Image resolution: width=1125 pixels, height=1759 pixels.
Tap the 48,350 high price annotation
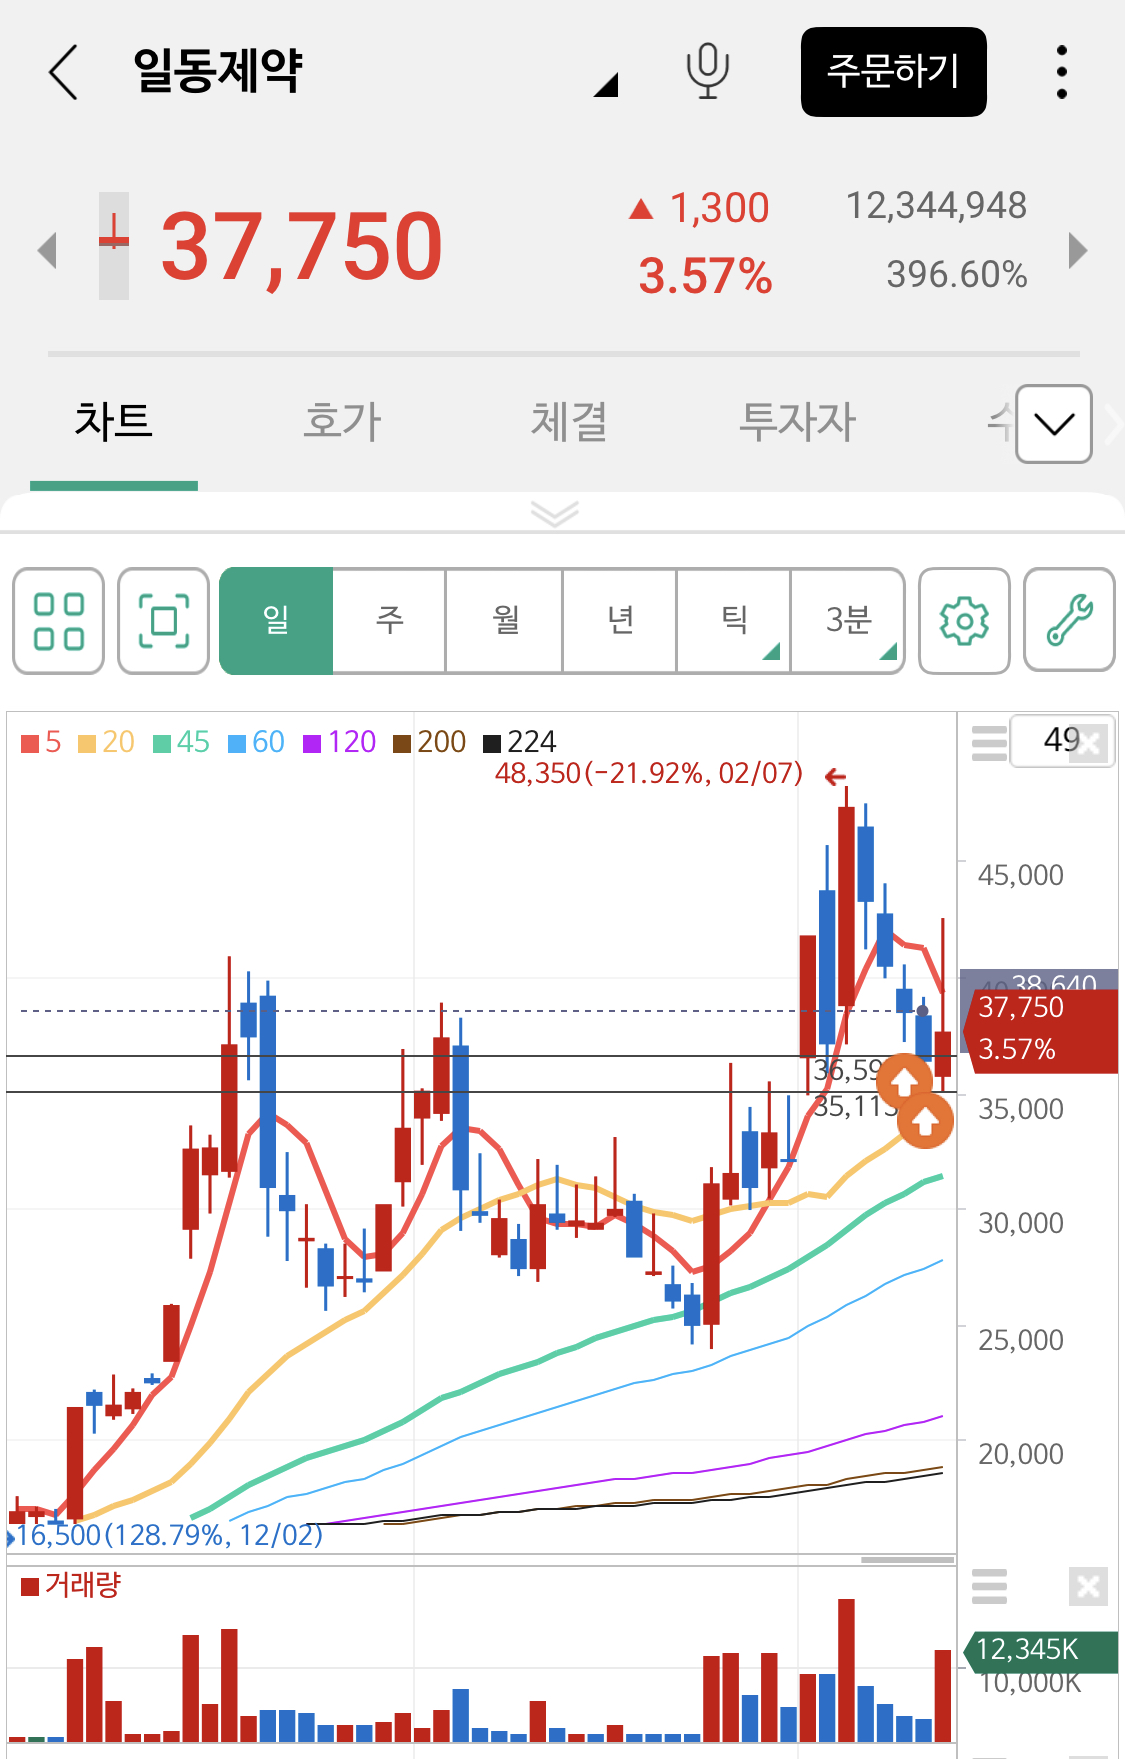point(649,773)
